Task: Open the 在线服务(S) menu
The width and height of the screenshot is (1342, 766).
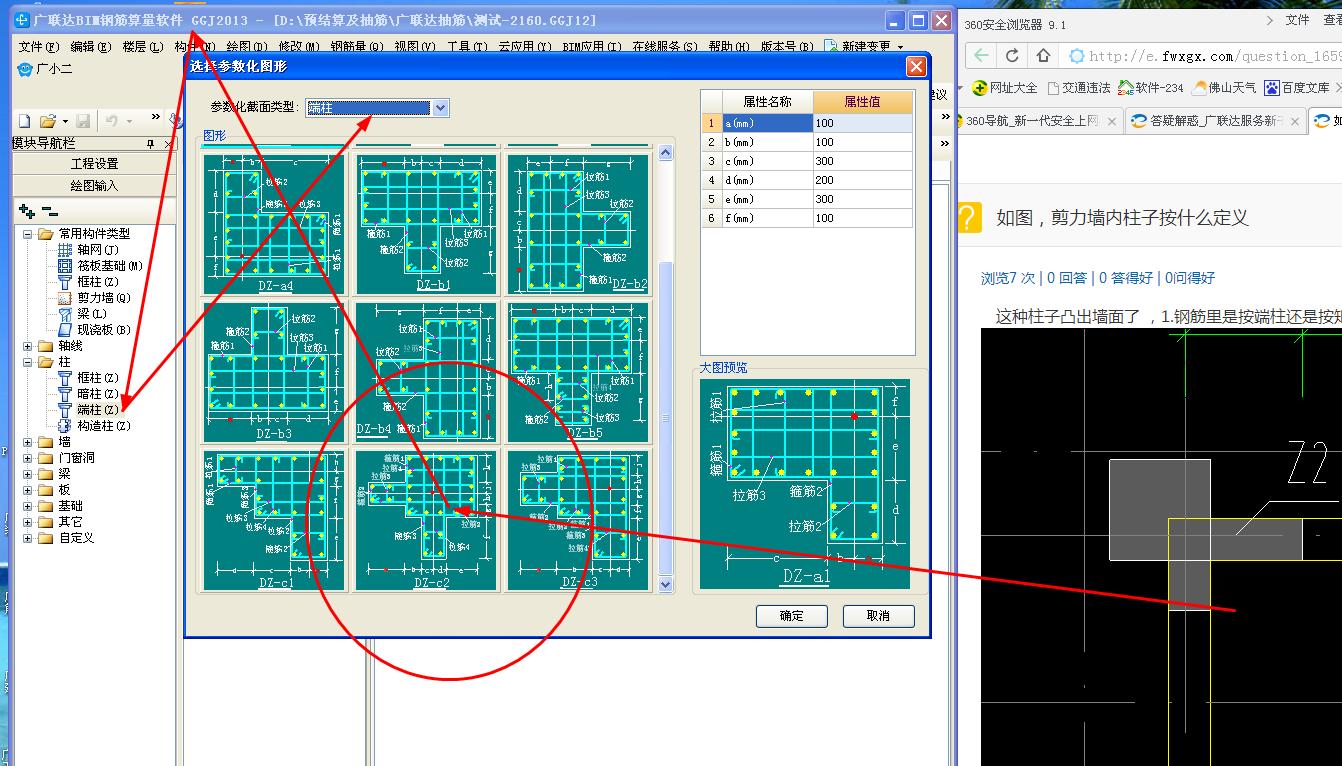Action: click(664, 47)
